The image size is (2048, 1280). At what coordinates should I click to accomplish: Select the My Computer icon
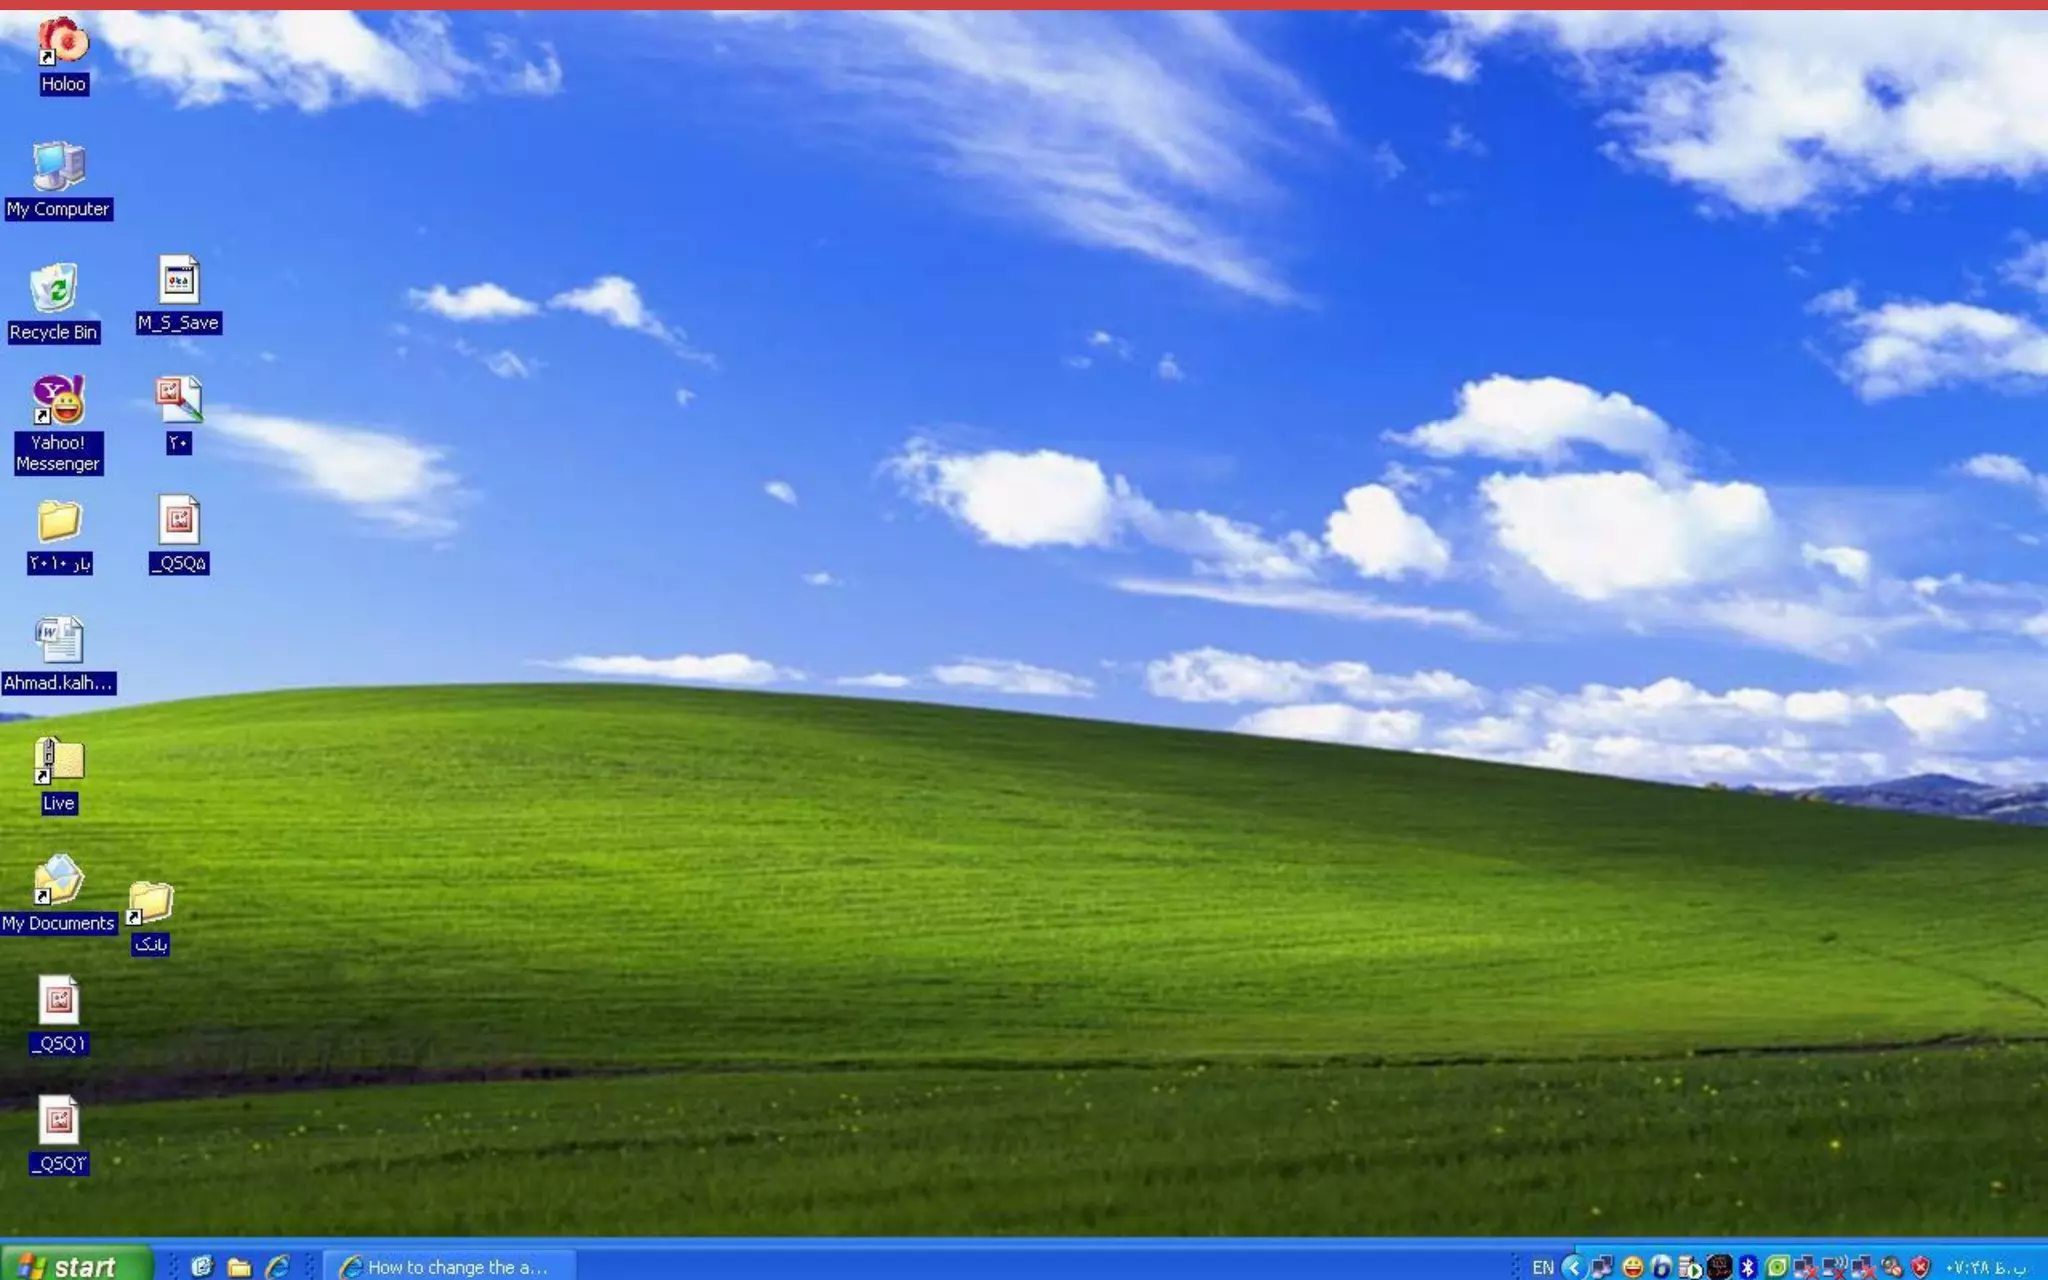[x=58, y=167]
